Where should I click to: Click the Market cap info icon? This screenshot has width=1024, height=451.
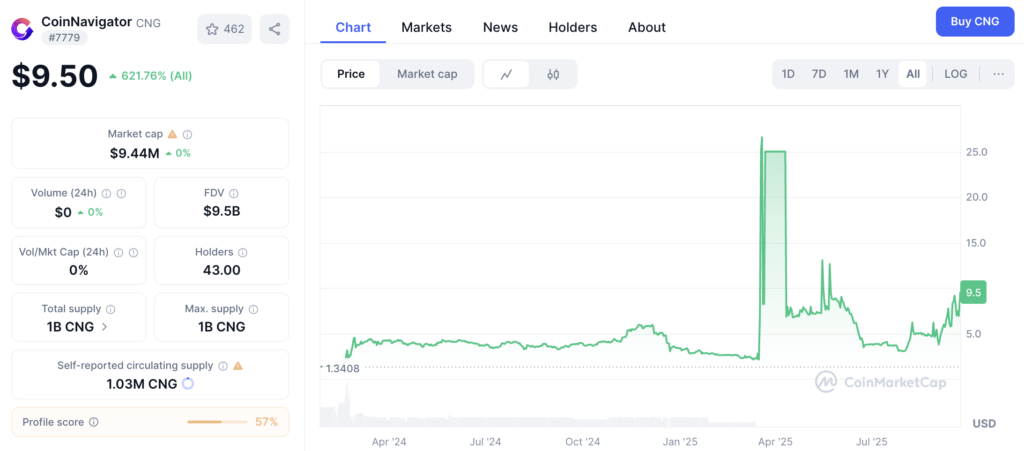187,134
